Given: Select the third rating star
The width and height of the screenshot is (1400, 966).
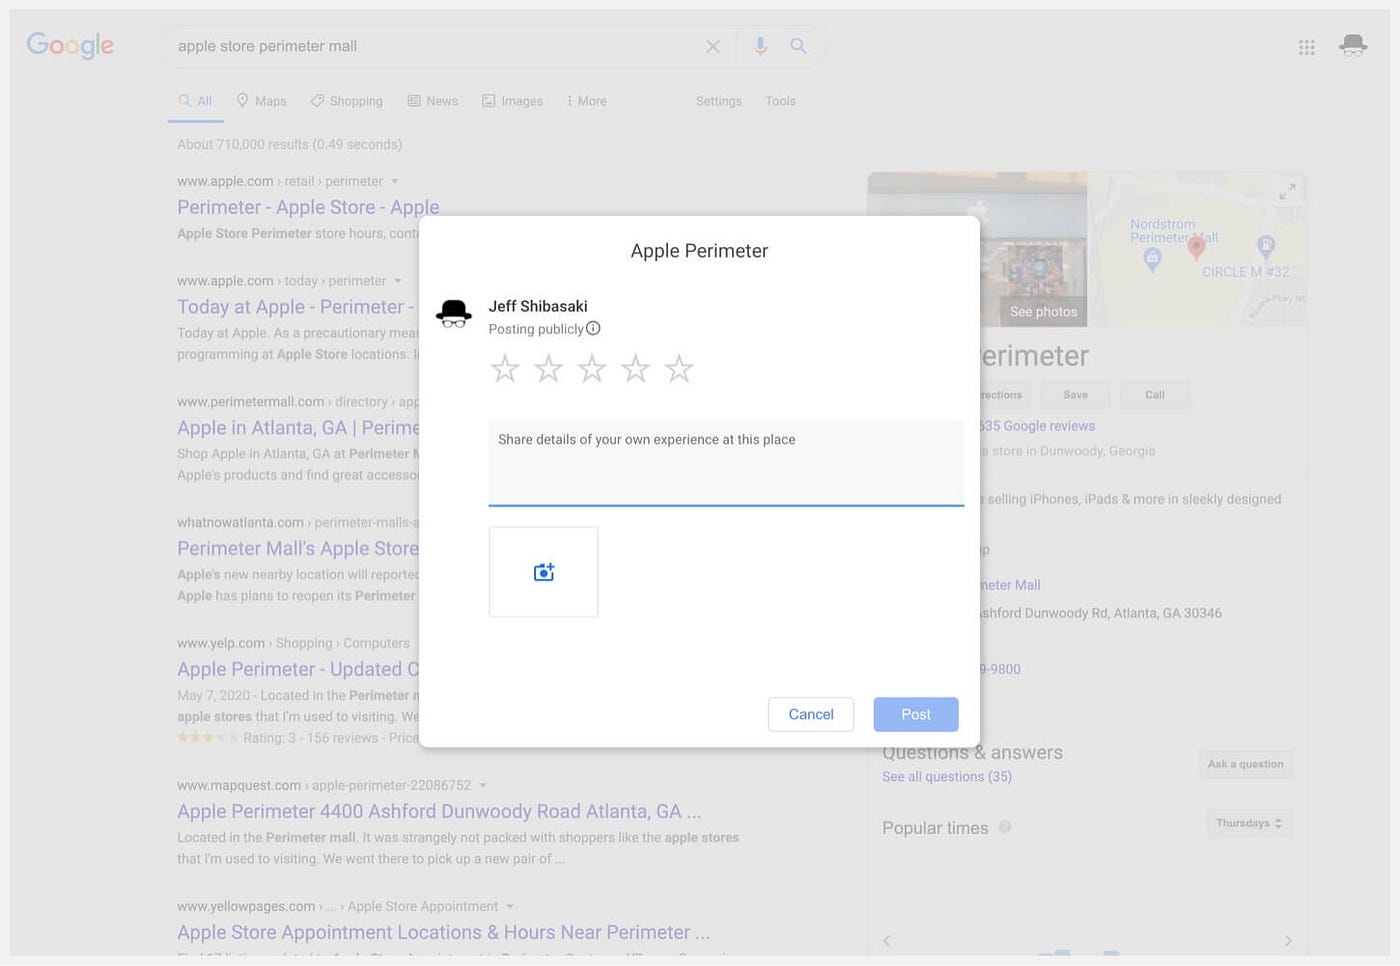Looking at the screenshot, I should [x=592, y=369].
